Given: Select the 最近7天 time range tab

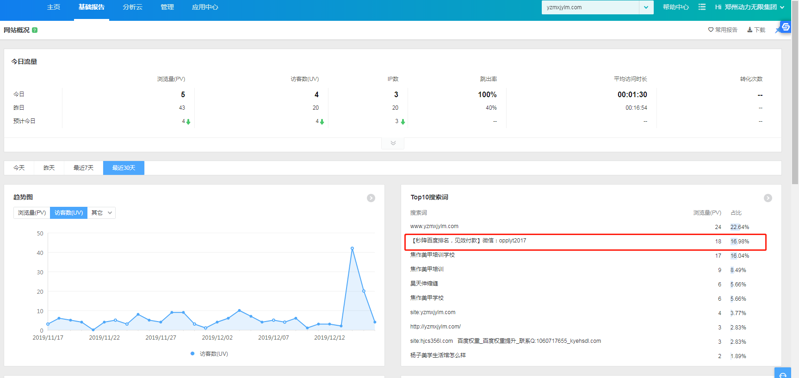Looking at the screenshot, I should 84,168.
